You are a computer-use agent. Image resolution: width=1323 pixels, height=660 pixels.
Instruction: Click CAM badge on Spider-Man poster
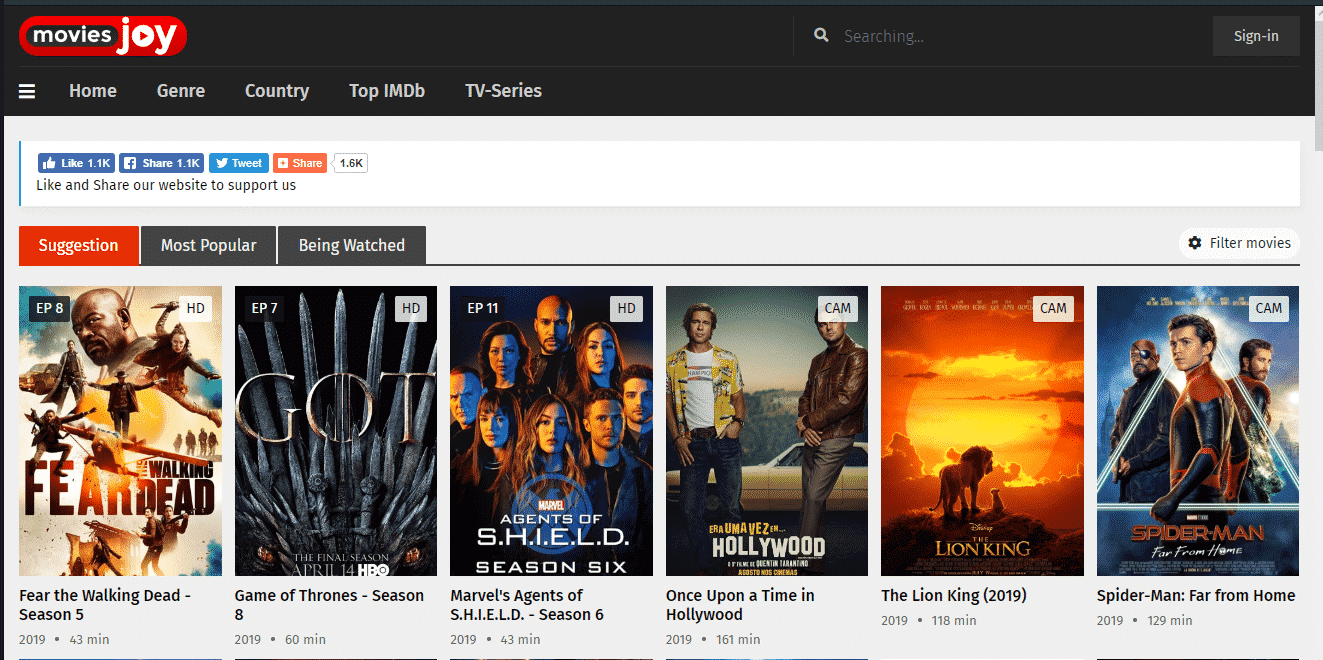pos(1269,308)
